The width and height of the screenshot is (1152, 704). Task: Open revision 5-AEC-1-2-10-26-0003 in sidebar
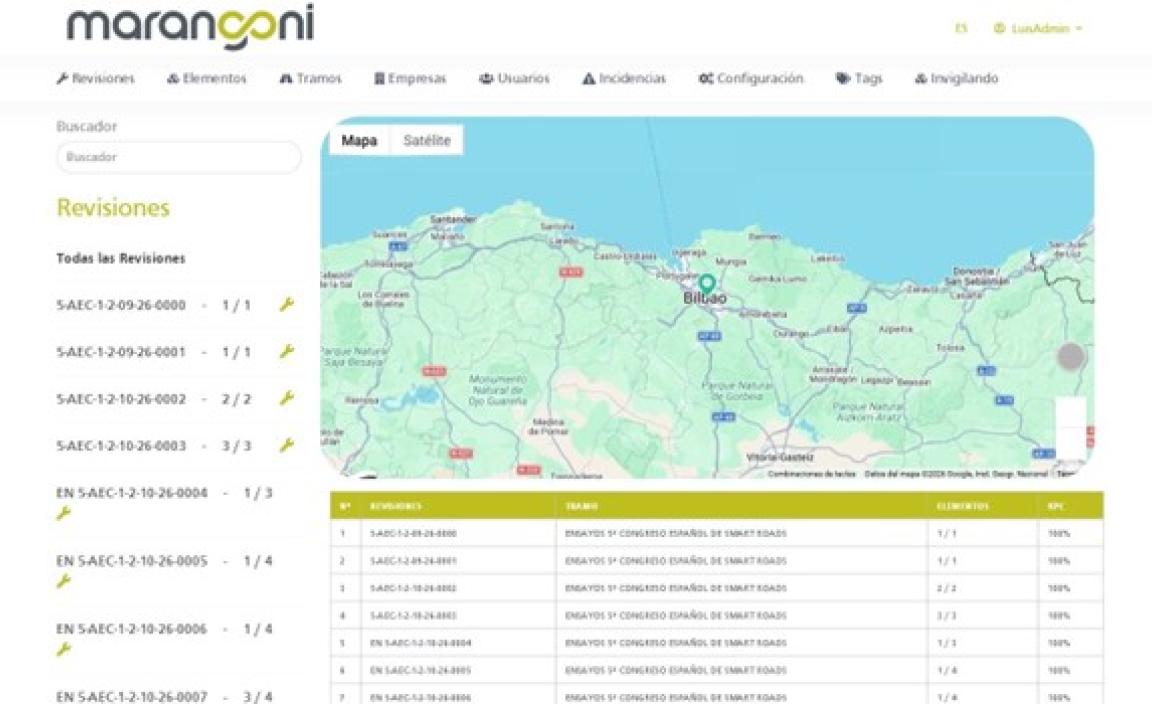coord(121,445)
